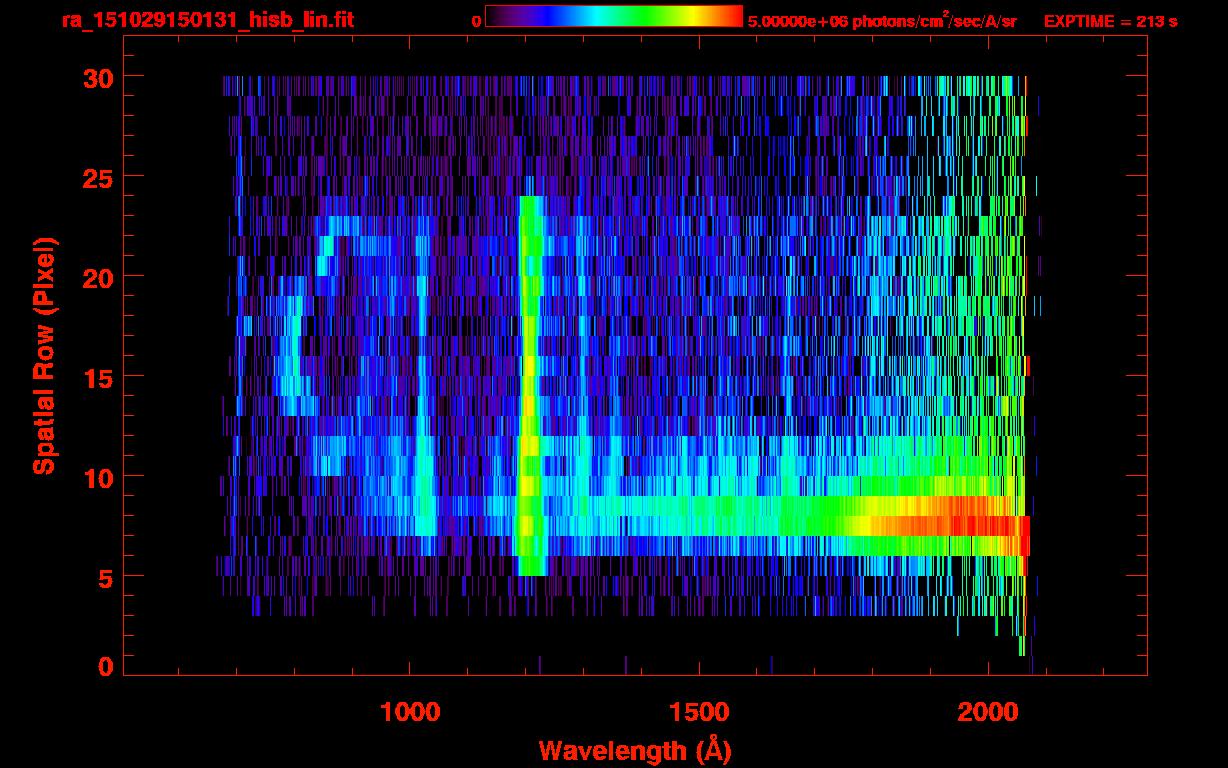Click the color bar minimum label 0
This screenshot has width=1228, height=768.
476,21
